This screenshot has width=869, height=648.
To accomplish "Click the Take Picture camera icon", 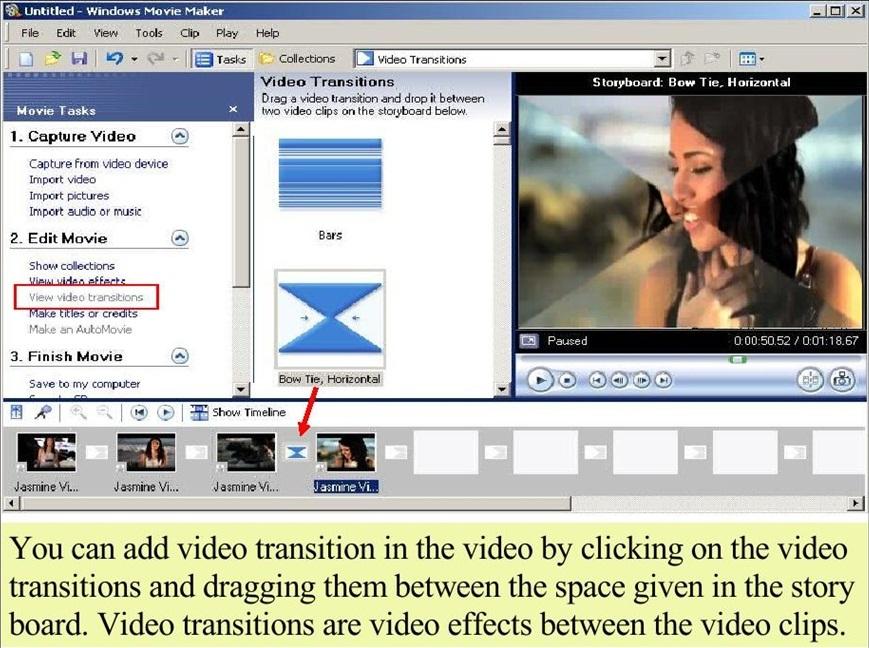I will point(842,380).
